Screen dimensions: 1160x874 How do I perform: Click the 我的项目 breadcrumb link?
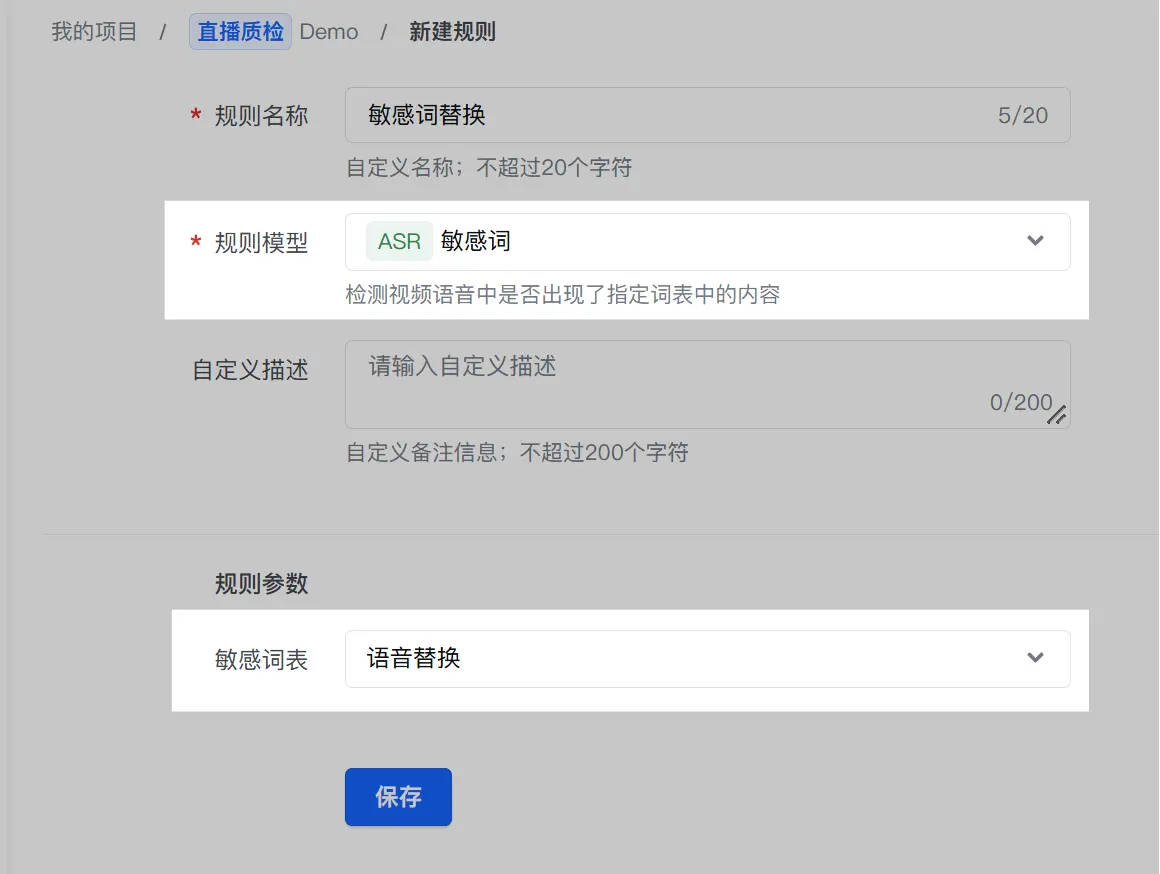pos(94,32)
